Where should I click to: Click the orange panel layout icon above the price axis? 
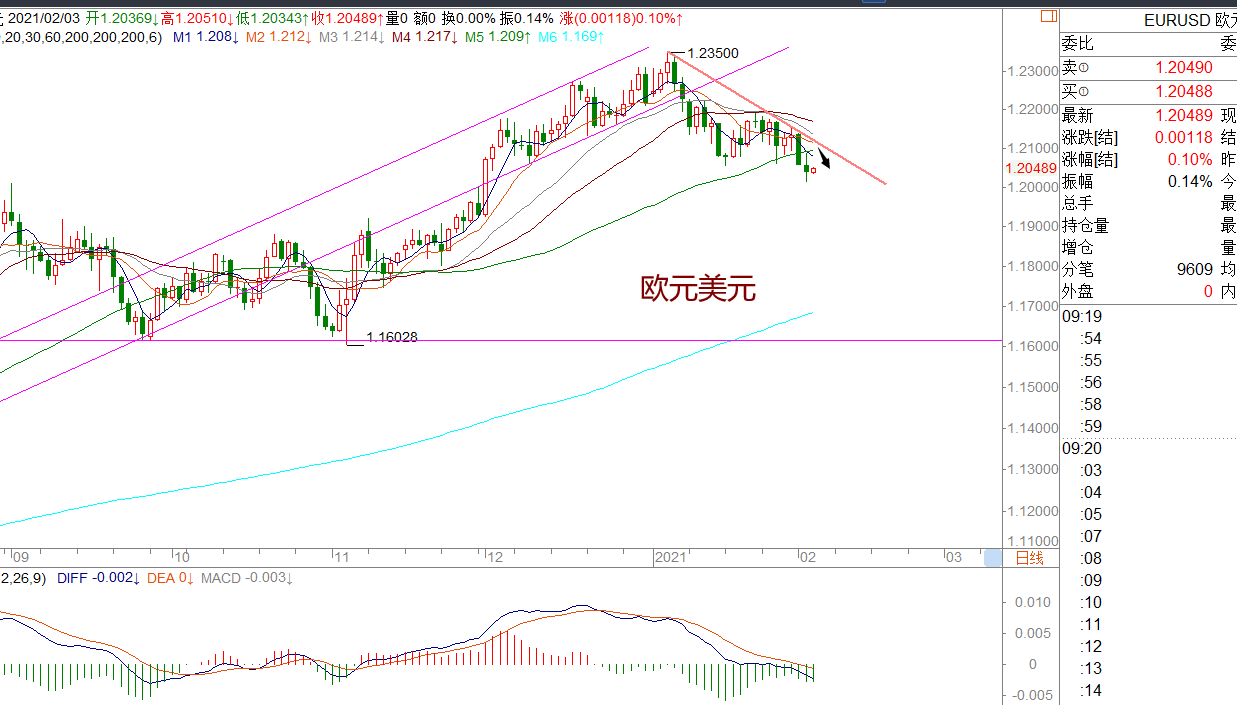pyautogui.click(x=1048, y=16)
